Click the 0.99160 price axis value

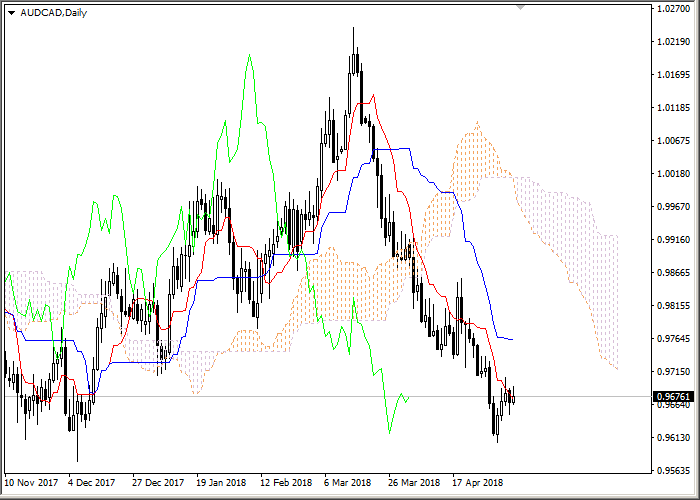coord(674,240)
